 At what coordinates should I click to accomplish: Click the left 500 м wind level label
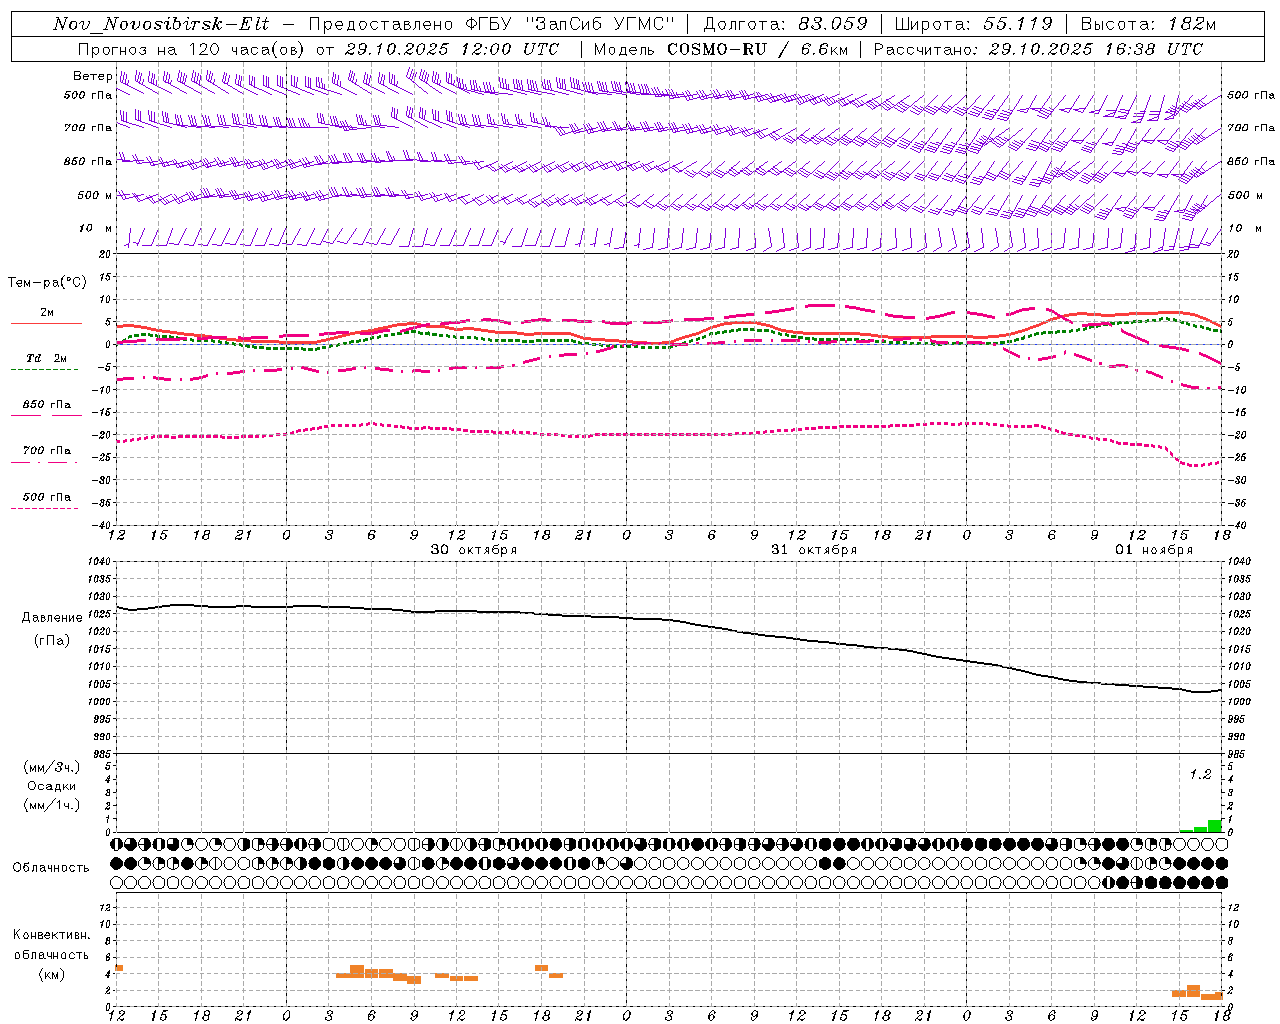coord(94,196)
